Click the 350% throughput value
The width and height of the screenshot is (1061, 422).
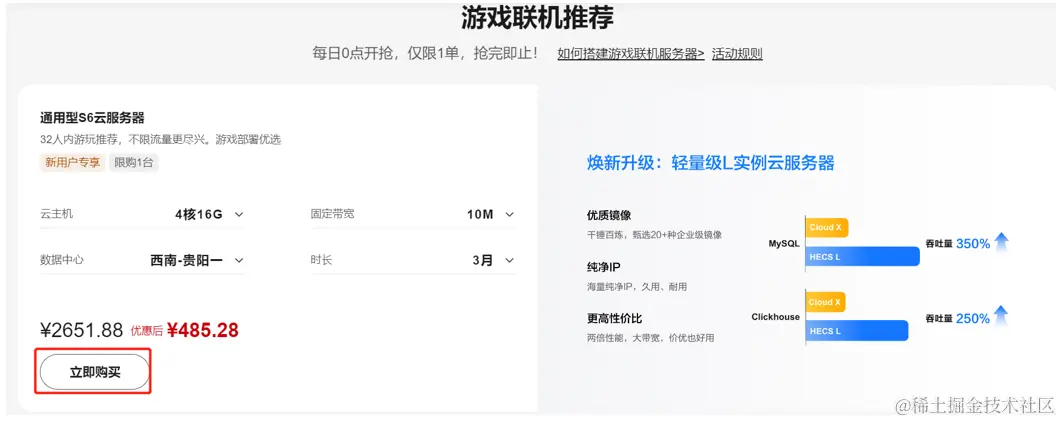coord(973,243)
